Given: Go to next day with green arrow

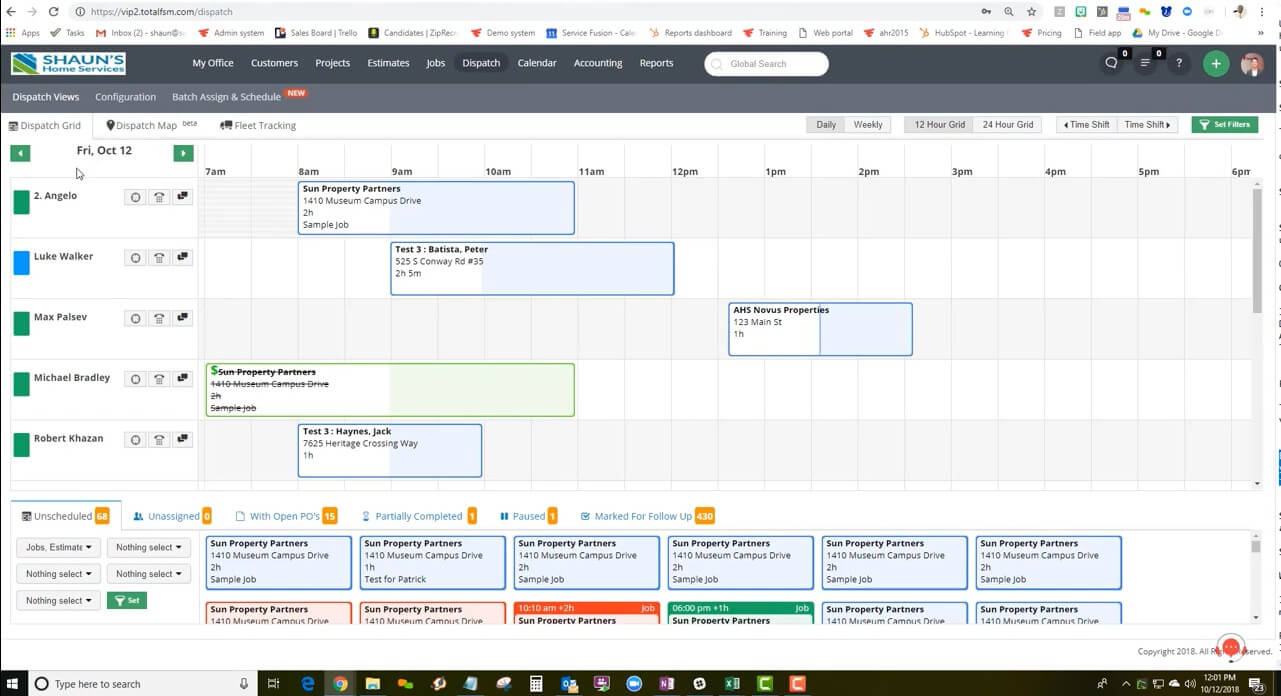Looking at the screenshot, I should (x=183, y=153).
